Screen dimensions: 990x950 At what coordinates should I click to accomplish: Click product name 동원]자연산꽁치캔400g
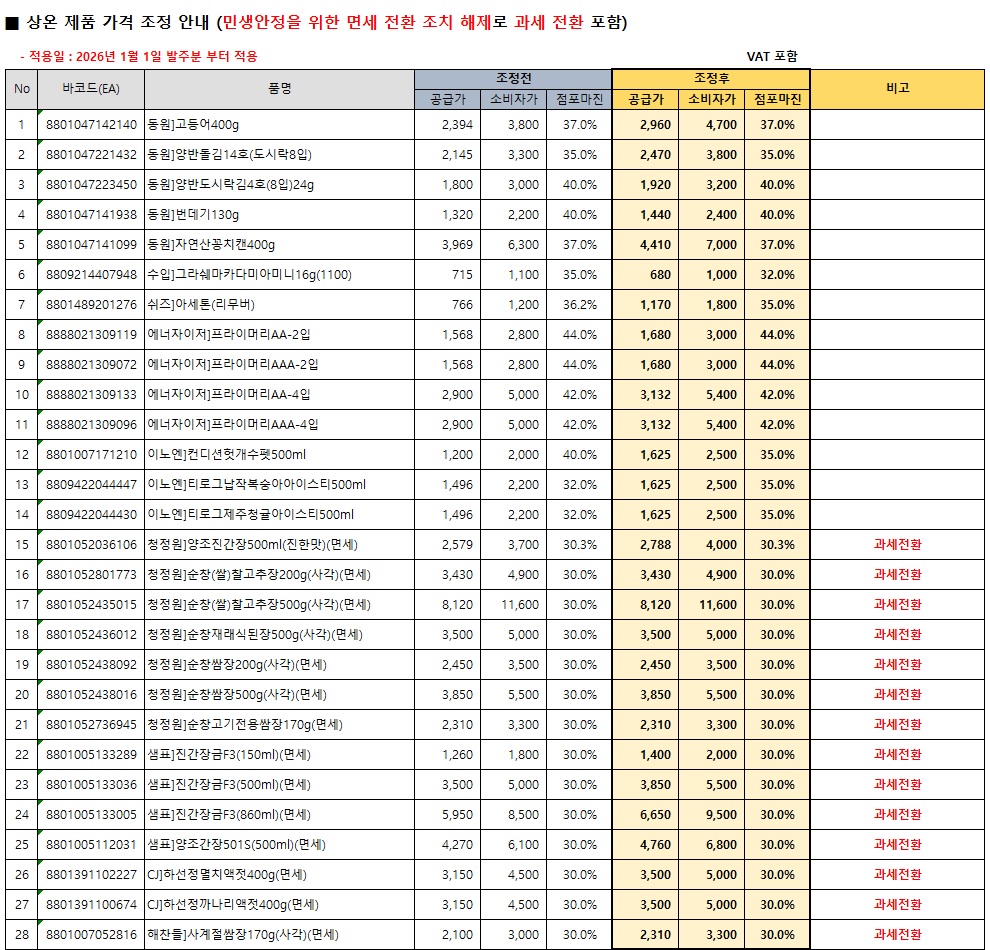pos(211,245)
